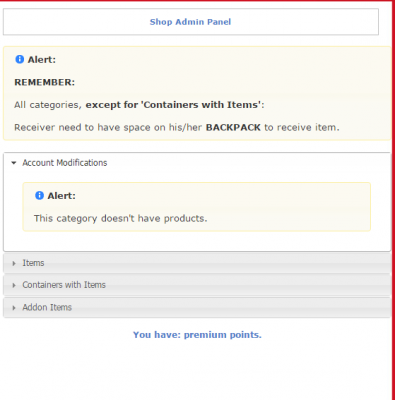
Task: Click the 'Alert:' heading inside Account Modifications
Action: tap(62, 196)
